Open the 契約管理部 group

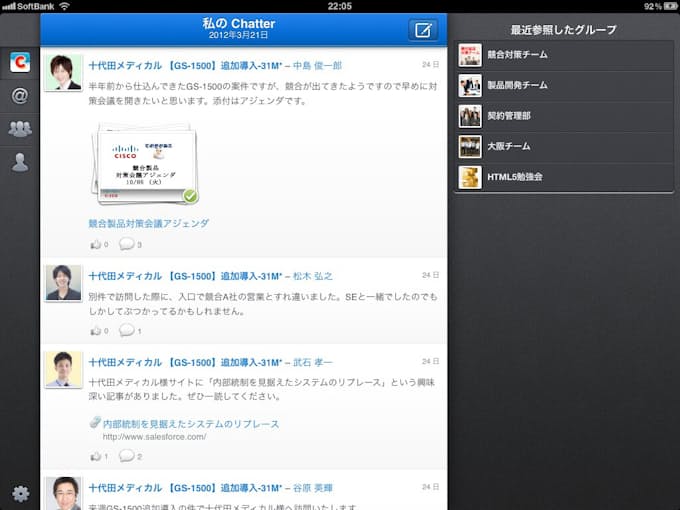pyautogui.click(x=563, y=116)
